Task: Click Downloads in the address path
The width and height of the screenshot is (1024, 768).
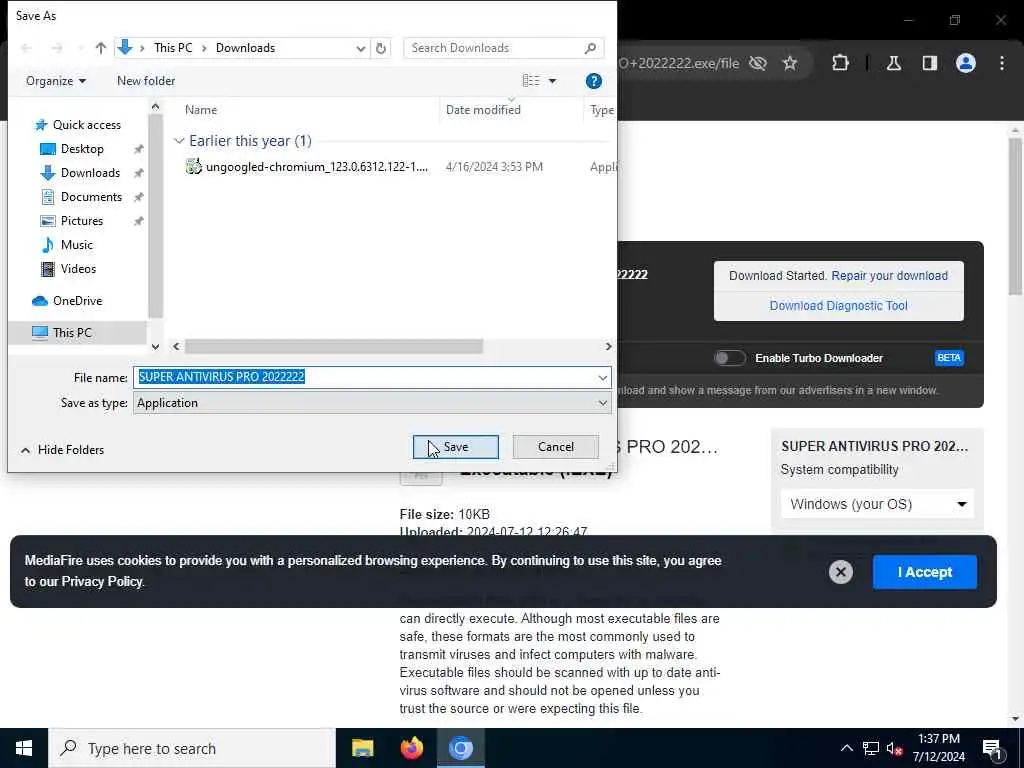Action: 246,48
